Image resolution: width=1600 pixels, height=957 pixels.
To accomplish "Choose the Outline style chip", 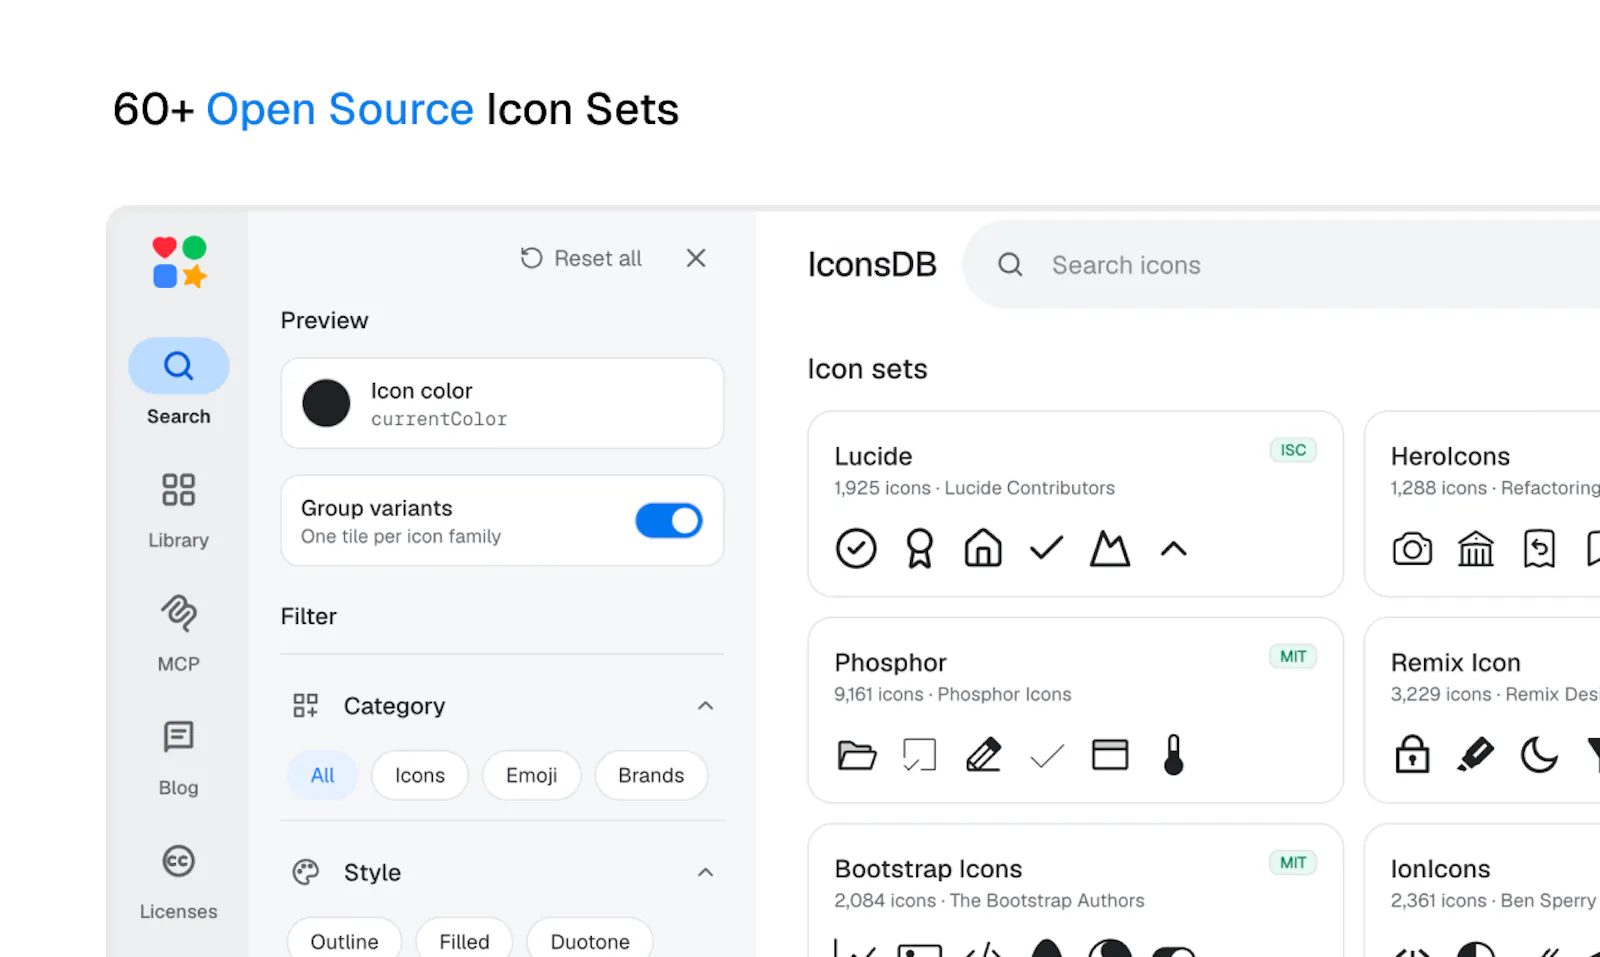I will click(345, 940).
